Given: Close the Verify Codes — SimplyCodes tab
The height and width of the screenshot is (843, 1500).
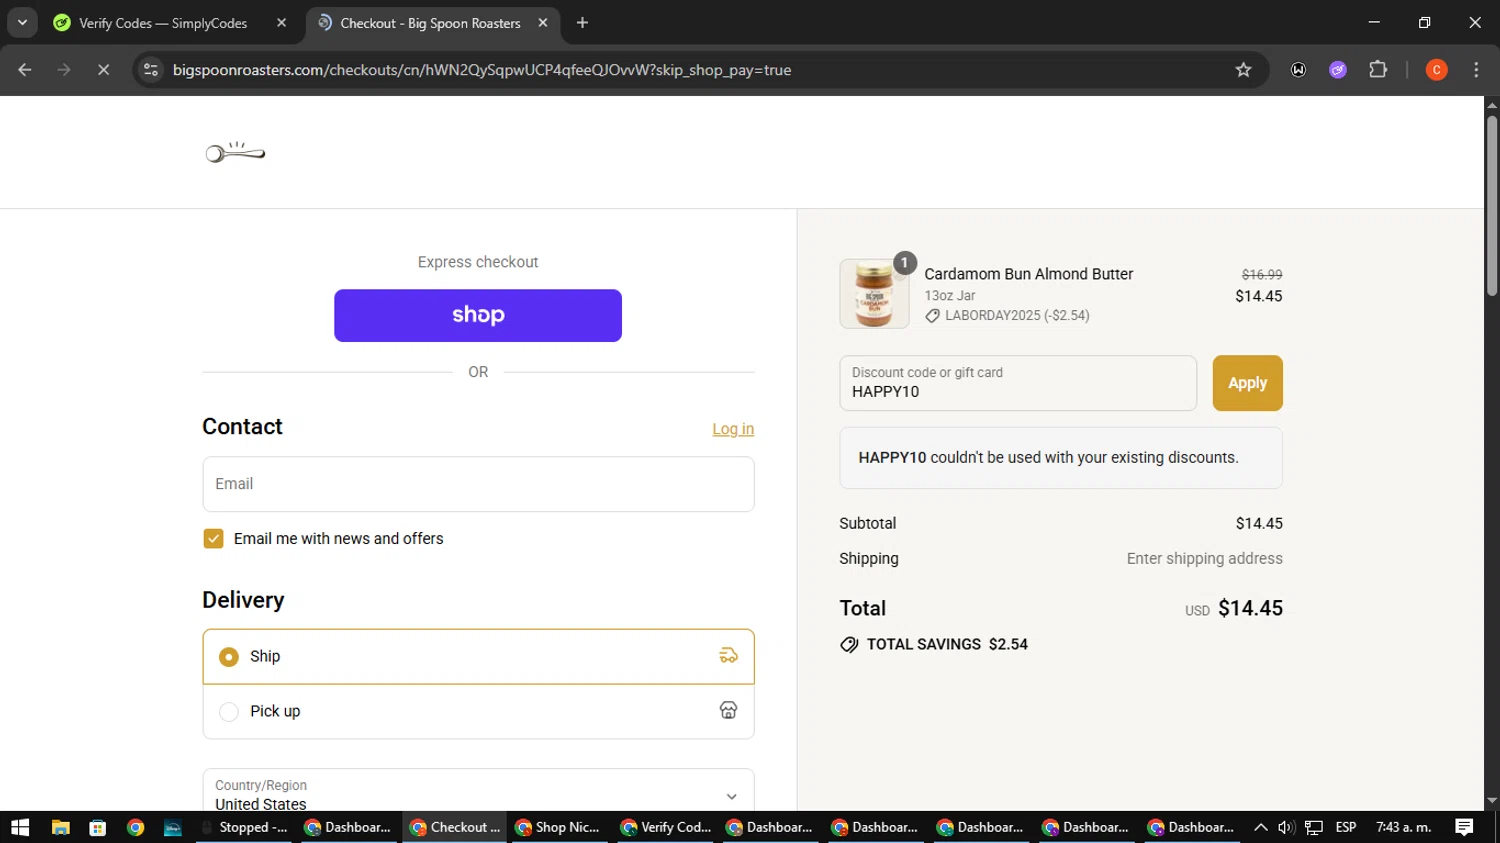Looking at the screenshot, I should coord(281,22).
